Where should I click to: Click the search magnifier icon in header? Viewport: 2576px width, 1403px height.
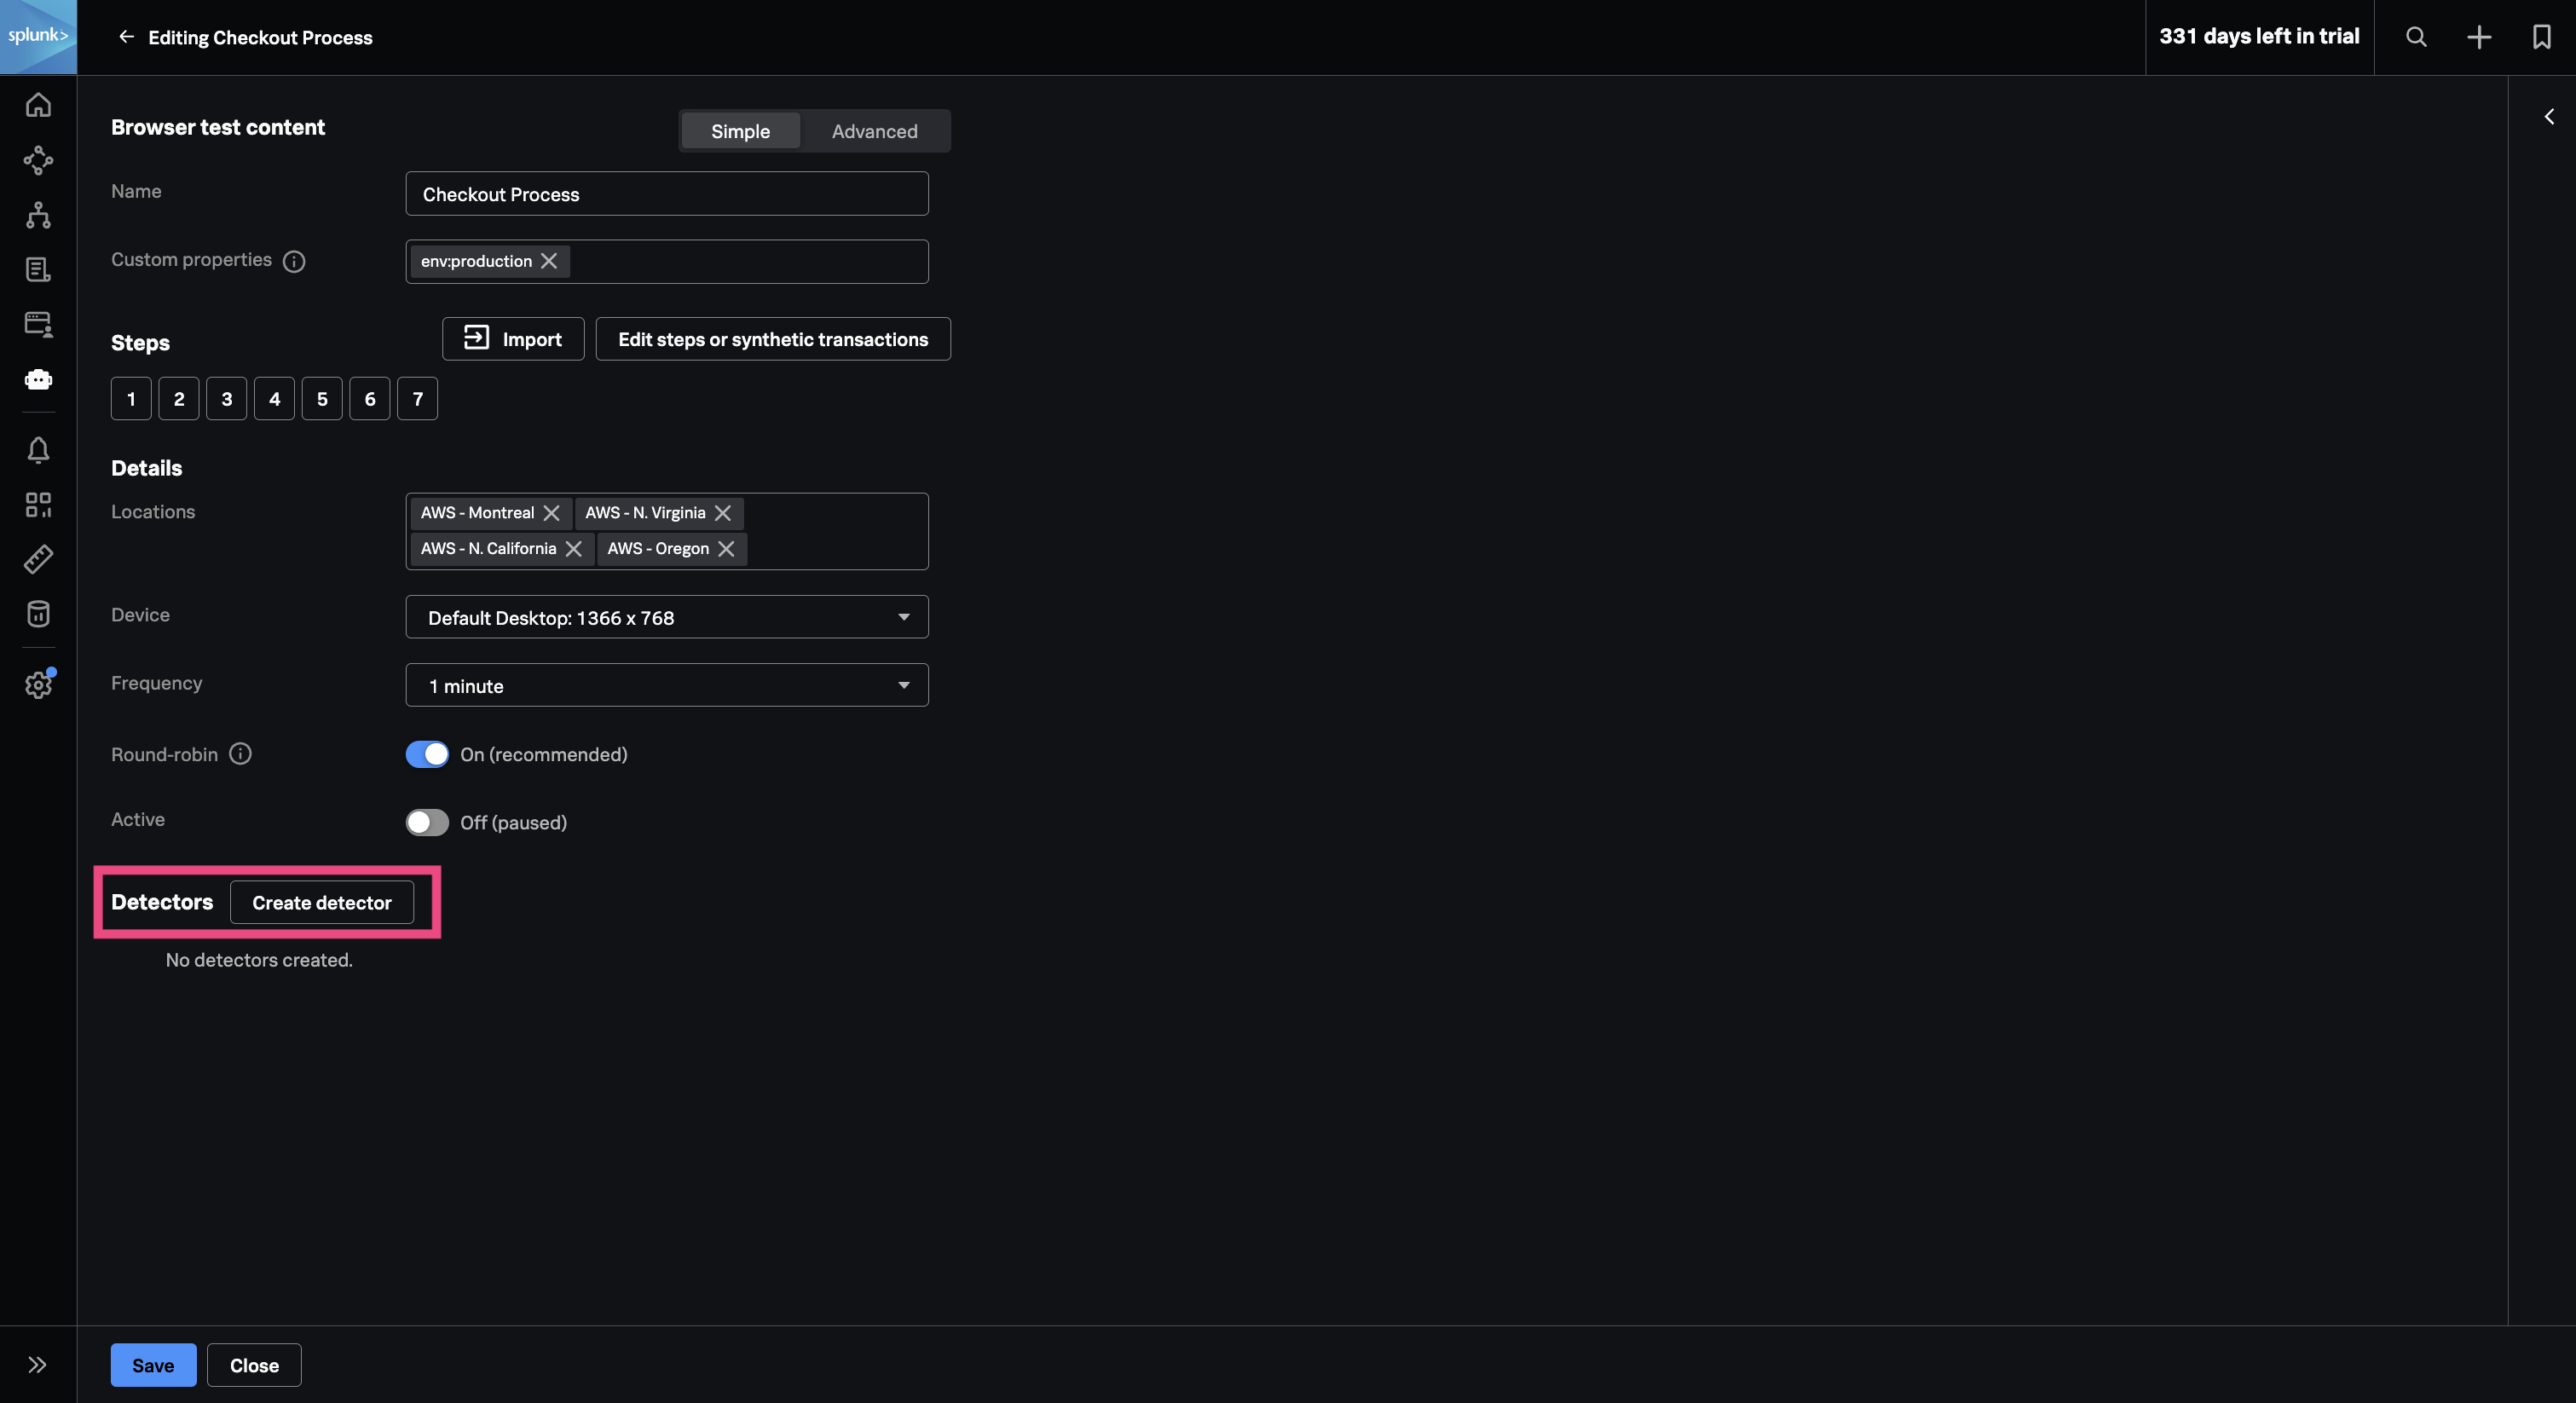(x=2416, y=37)
